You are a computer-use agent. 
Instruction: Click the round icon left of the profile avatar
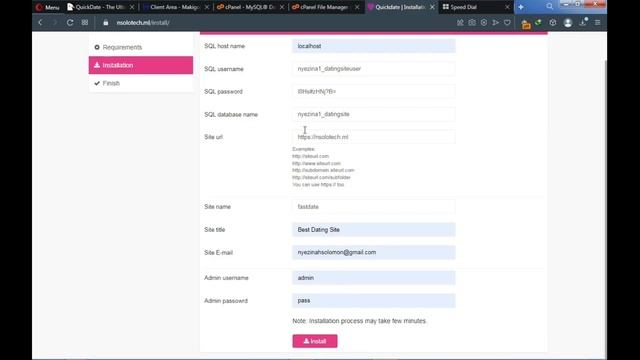coord(553,23)
